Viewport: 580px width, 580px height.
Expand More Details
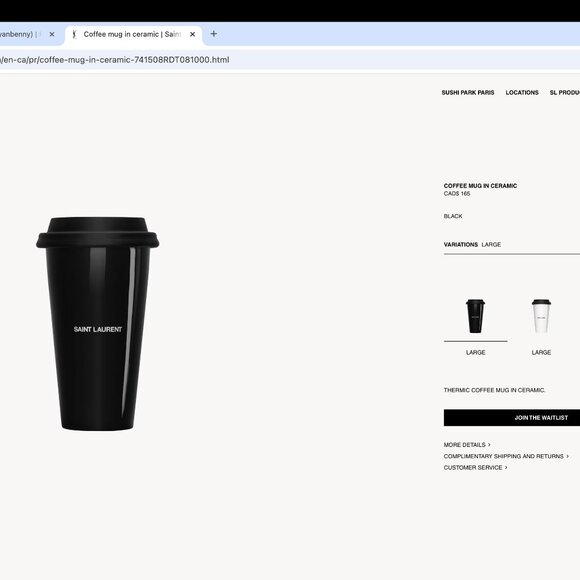[467, 445]
